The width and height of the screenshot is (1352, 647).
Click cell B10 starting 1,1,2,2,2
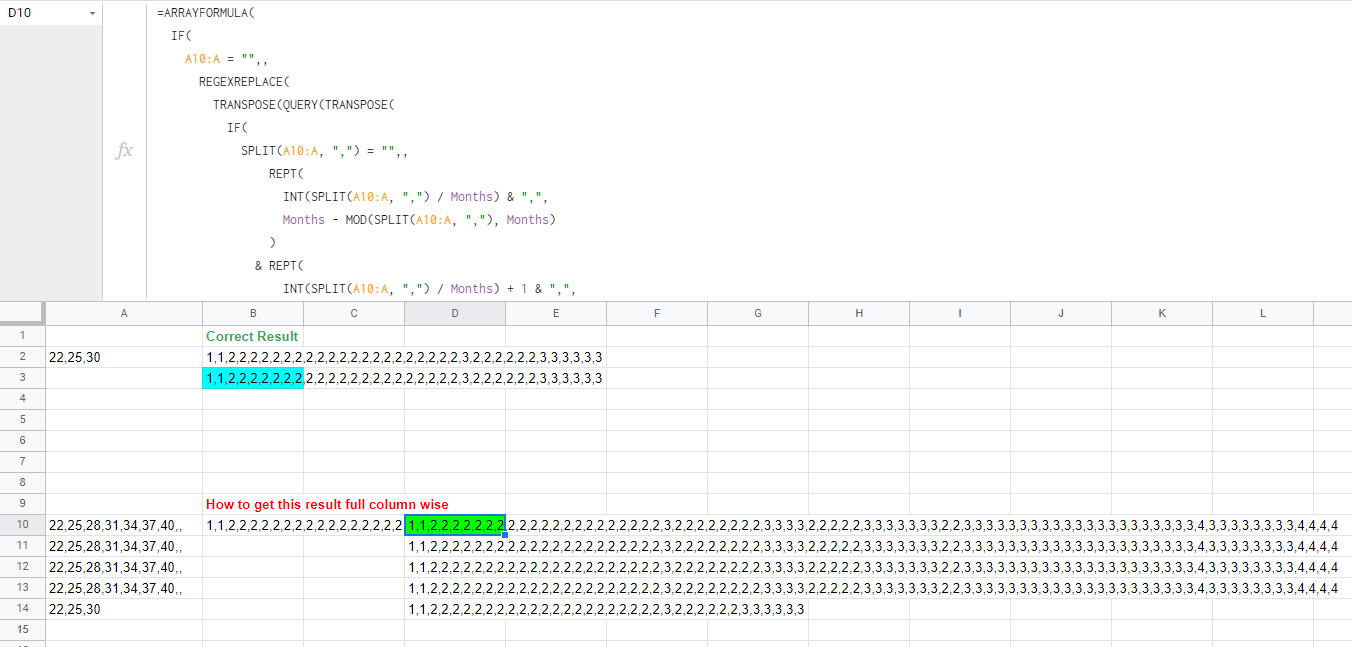click(303, 525)
